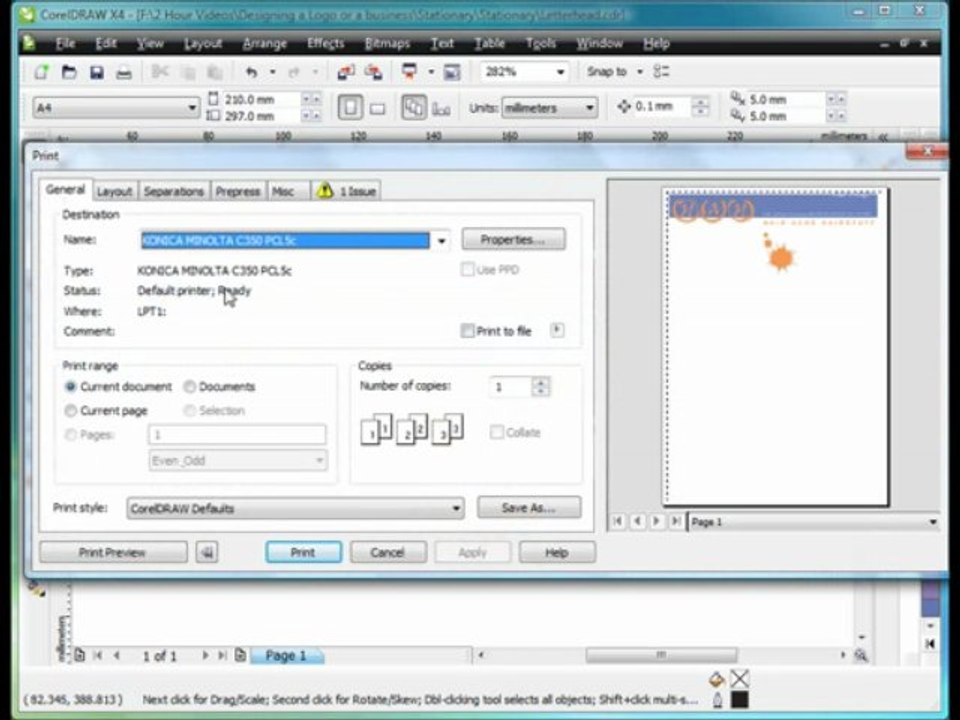Viewport: 960px width, 720px height.
Task: Click the Undo arrow icon
Action: 252,72
